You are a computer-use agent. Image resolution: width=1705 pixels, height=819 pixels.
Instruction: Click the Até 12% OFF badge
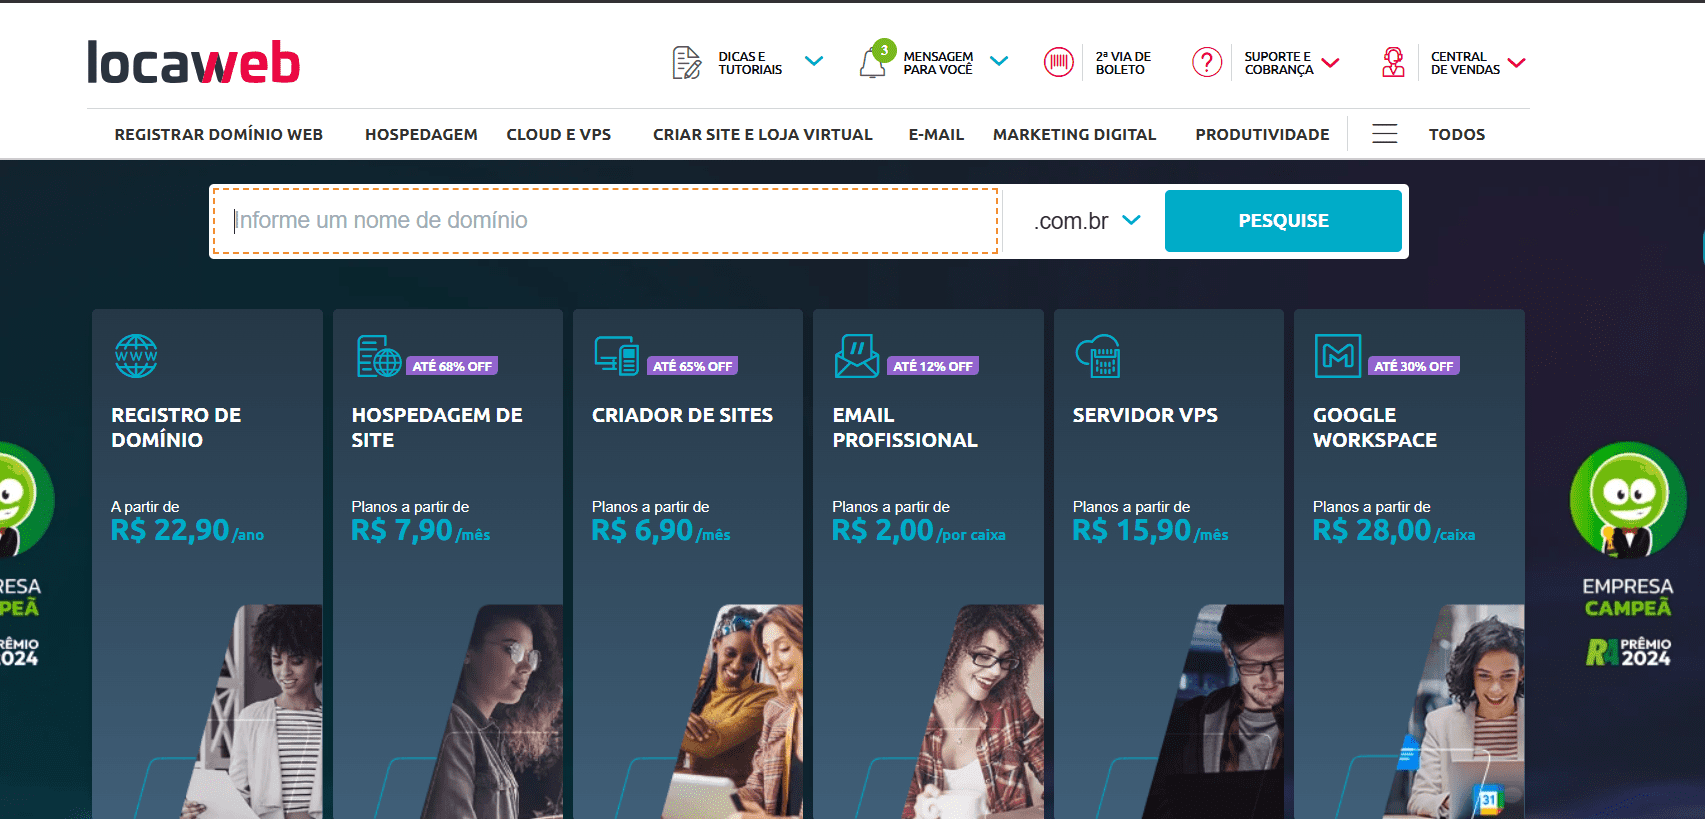[x=933, y=366]
